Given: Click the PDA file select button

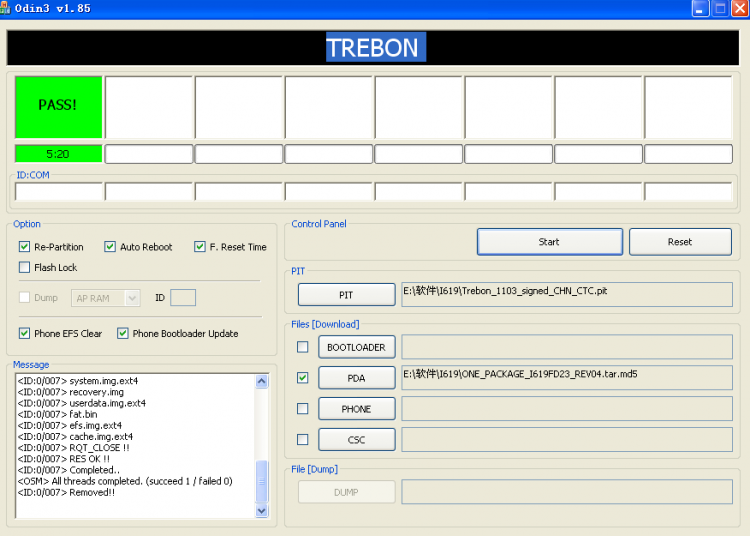Looking at the screenshot, I should coord(357,378).
